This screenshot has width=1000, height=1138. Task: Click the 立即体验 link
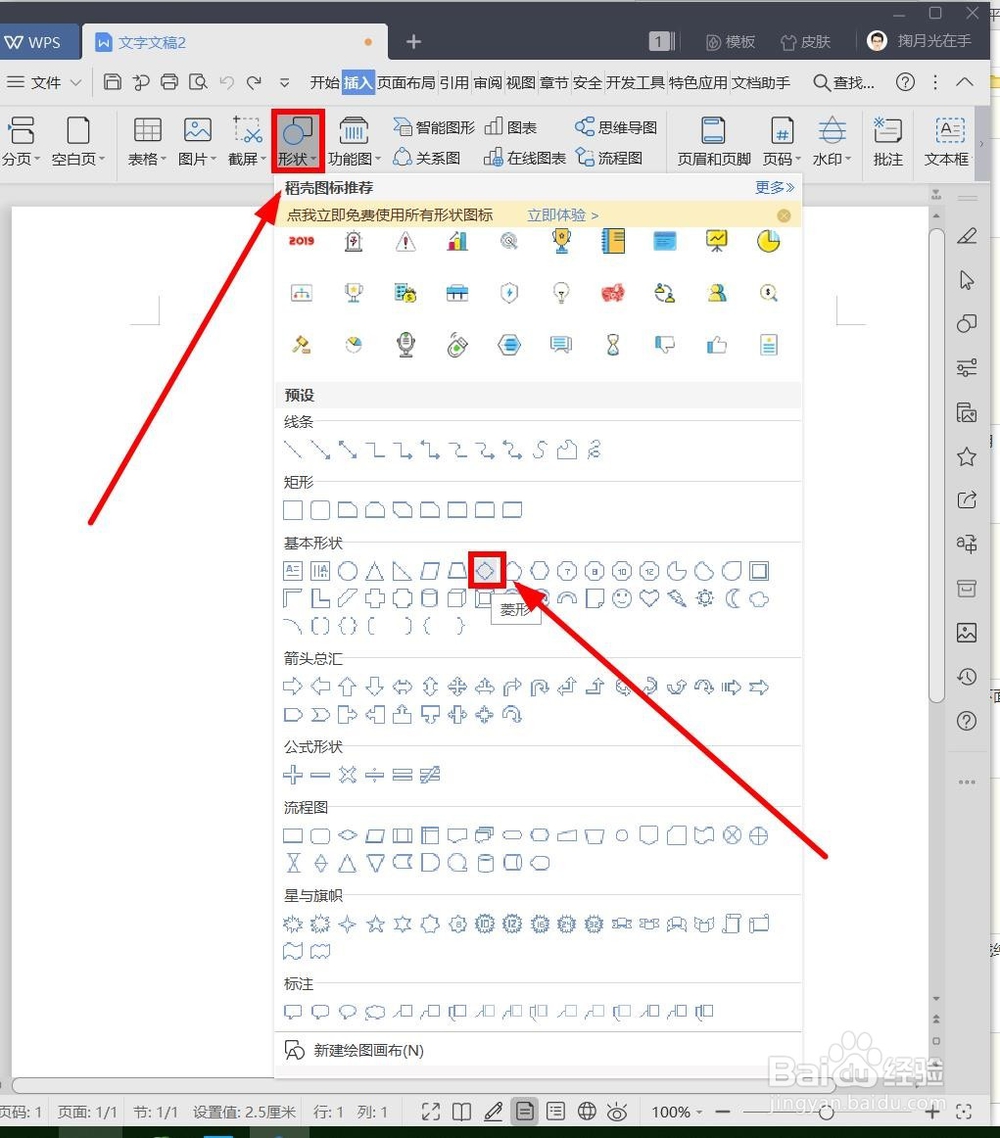point(562,216)
